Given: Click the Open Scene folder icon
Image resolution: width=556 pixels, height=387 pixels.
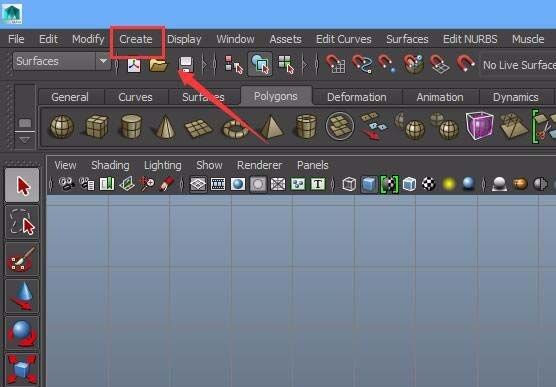Looking at the screenshot, I should (x=158, y=65).
